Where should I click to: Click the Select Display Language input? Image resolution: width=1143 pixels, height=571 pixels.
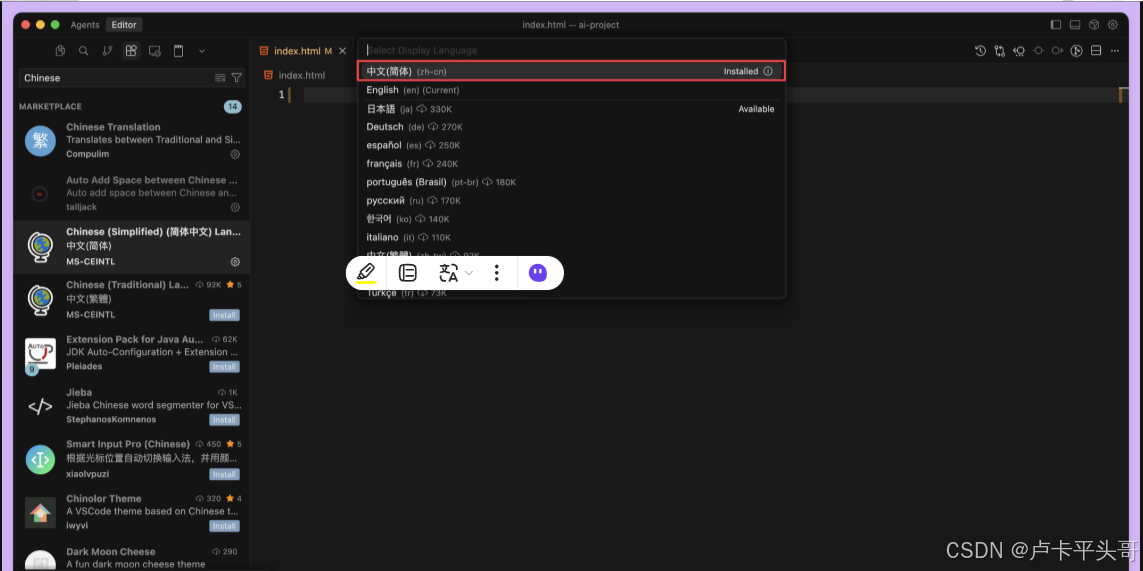[572, 50]
